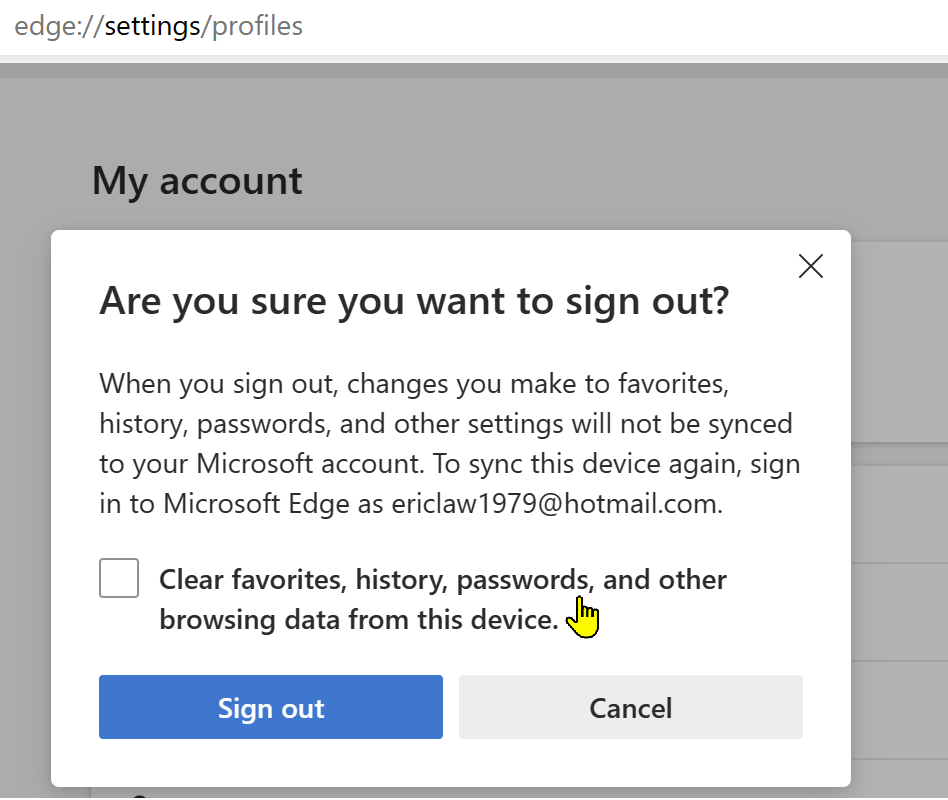Close the sign-out dialog with the X
This screenshot has height=800, width=948.
click(x=811, y=266)
